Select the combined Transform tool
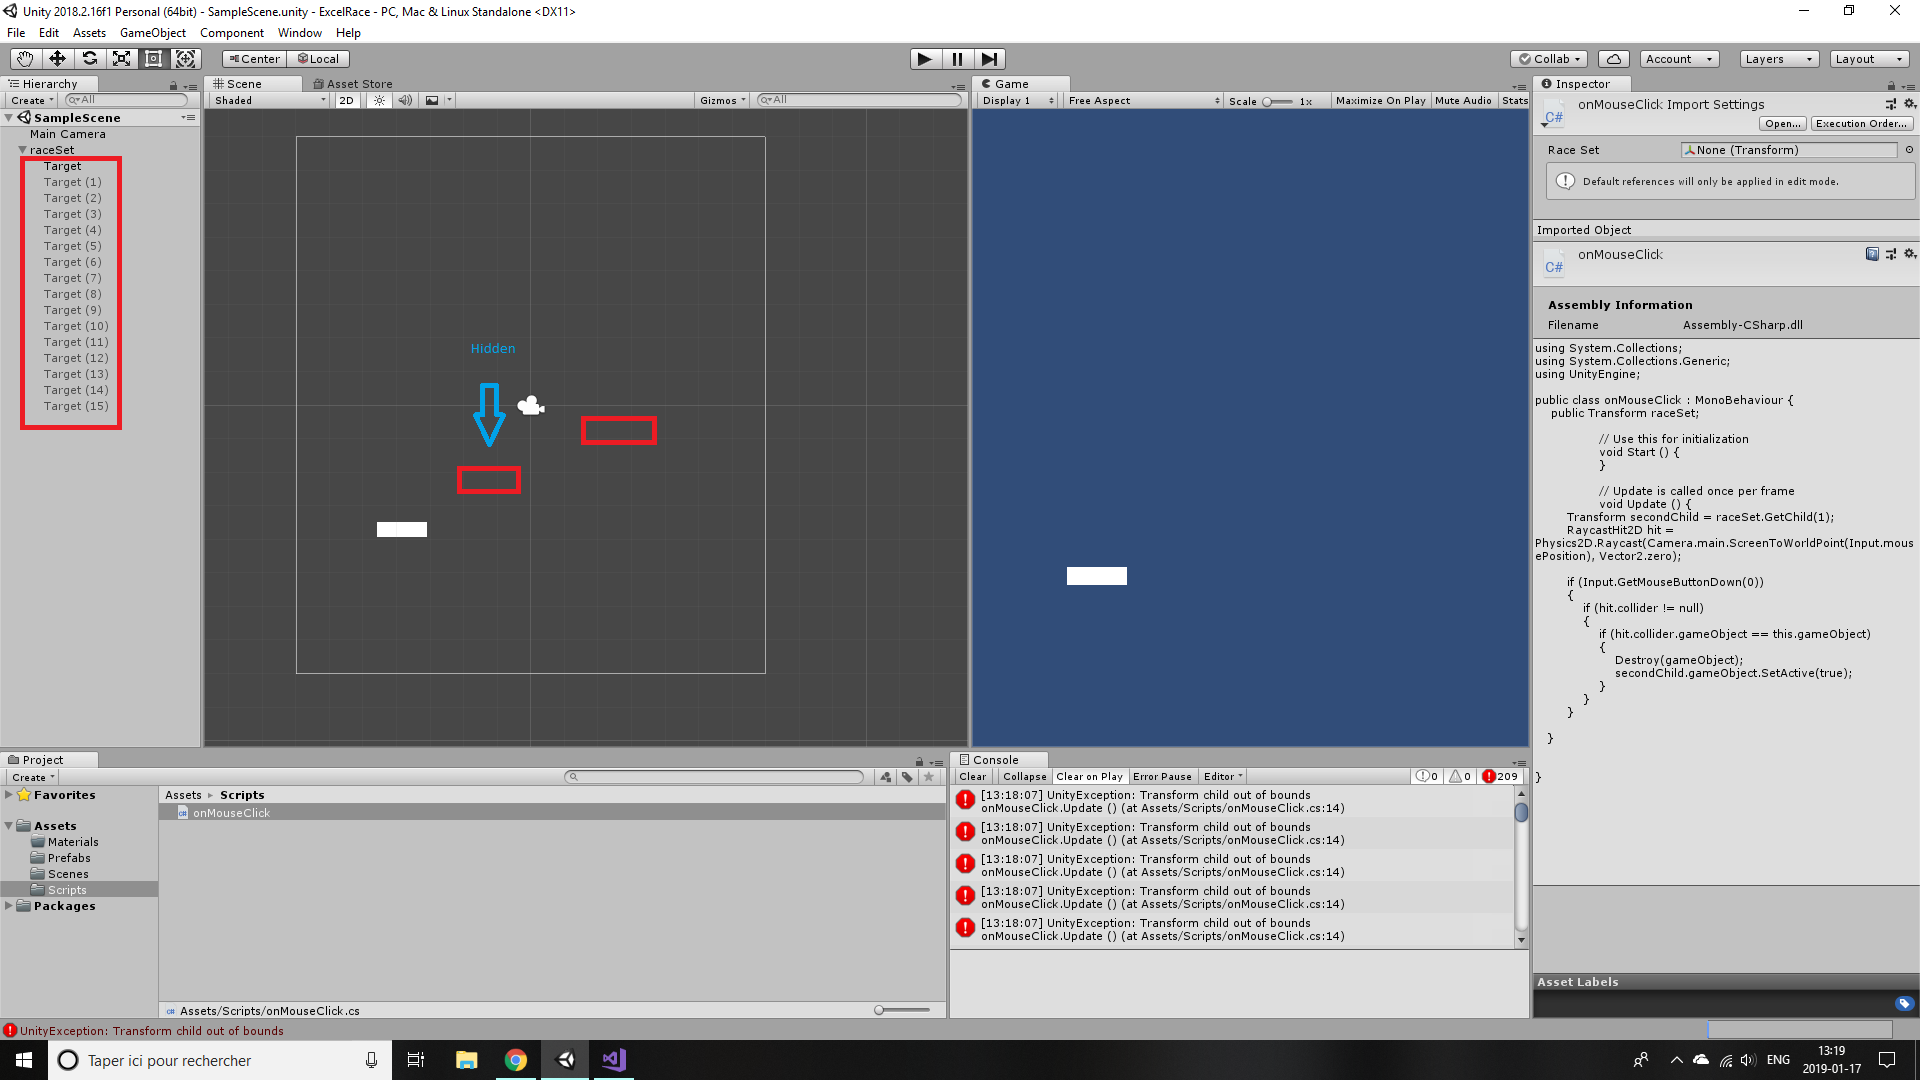The image size is (1920, 1080). (x=185, y=59)
